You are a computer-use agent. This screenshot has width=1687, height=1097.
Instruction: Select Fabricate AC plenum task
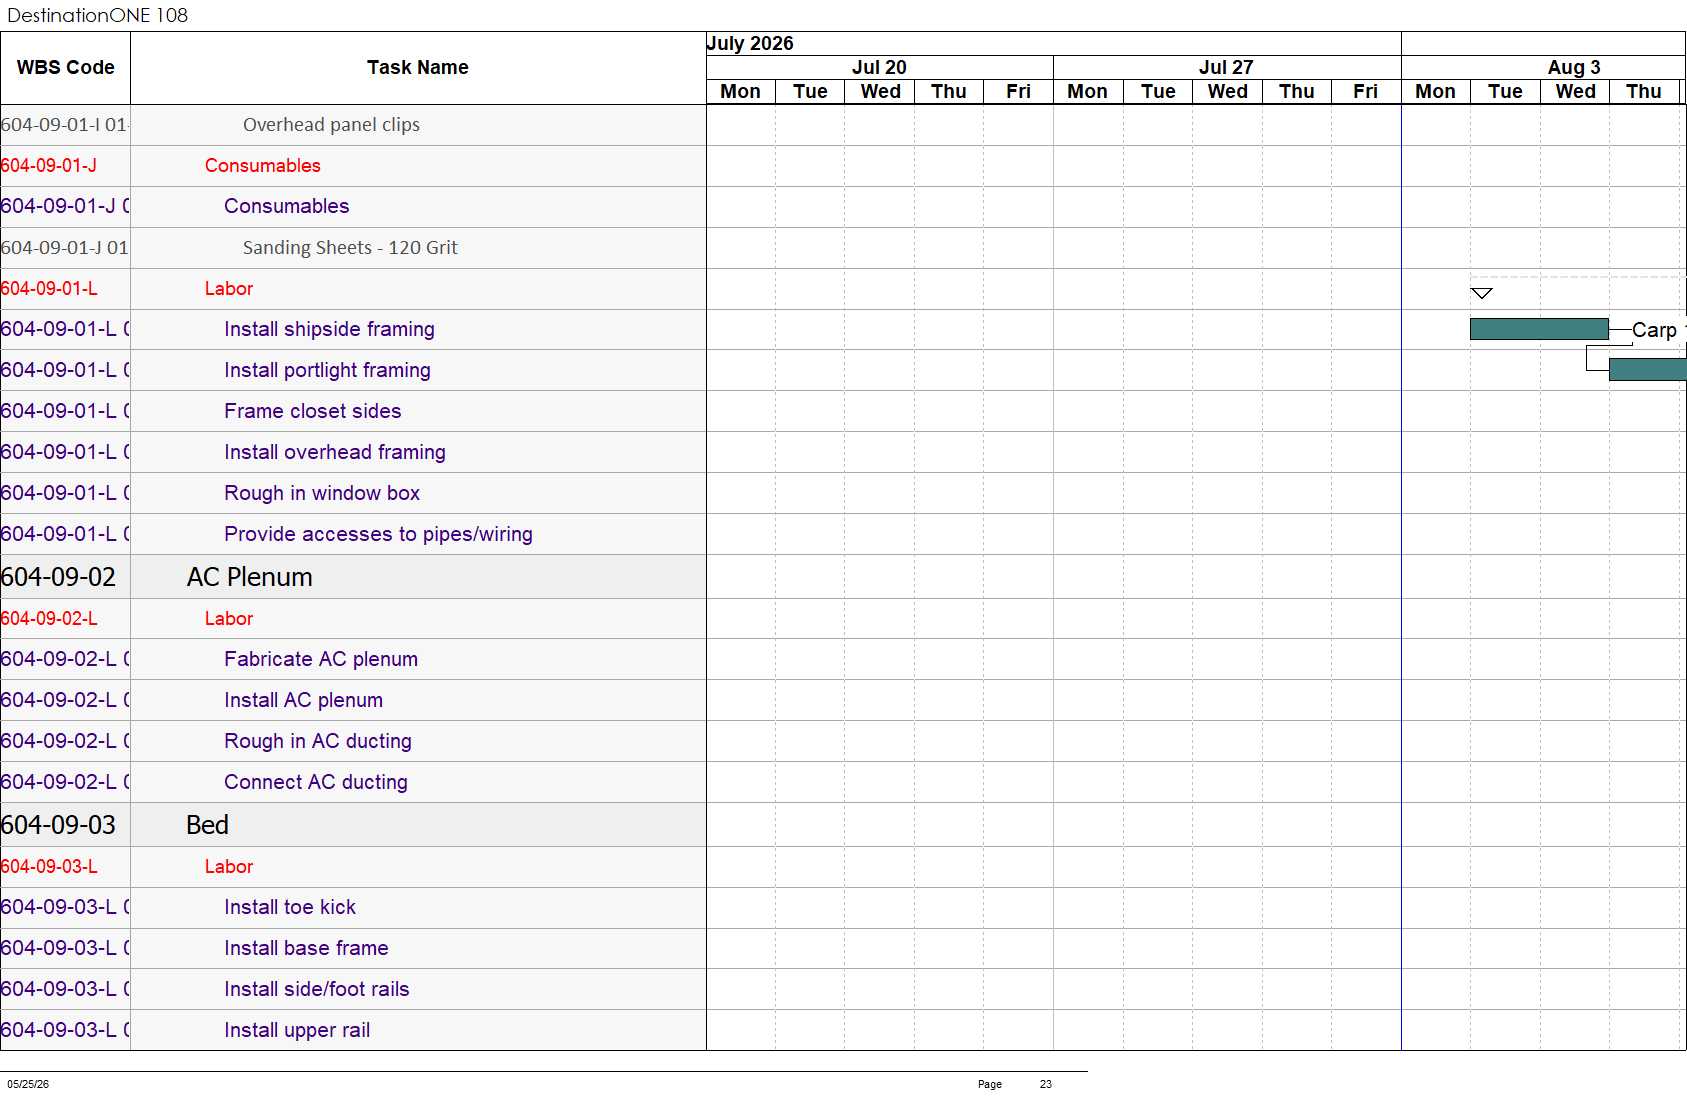tap(321, 659)
